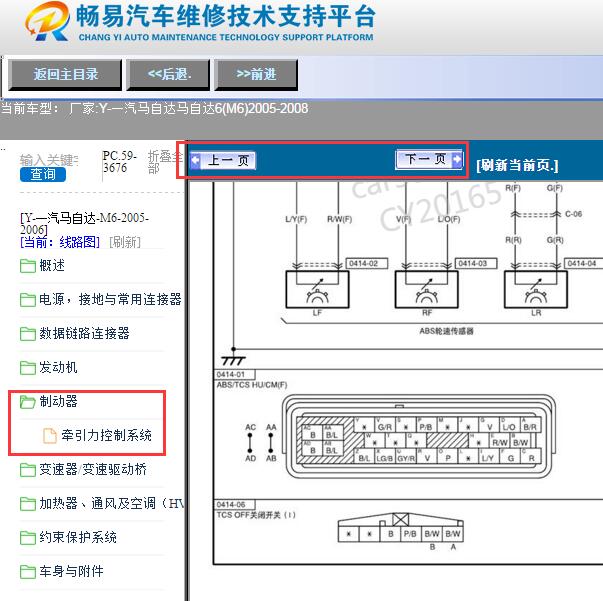Viewport: 603px width, 601px height.
Task: Click the folder icon beside 车身与附件
Action: [28, 571]
